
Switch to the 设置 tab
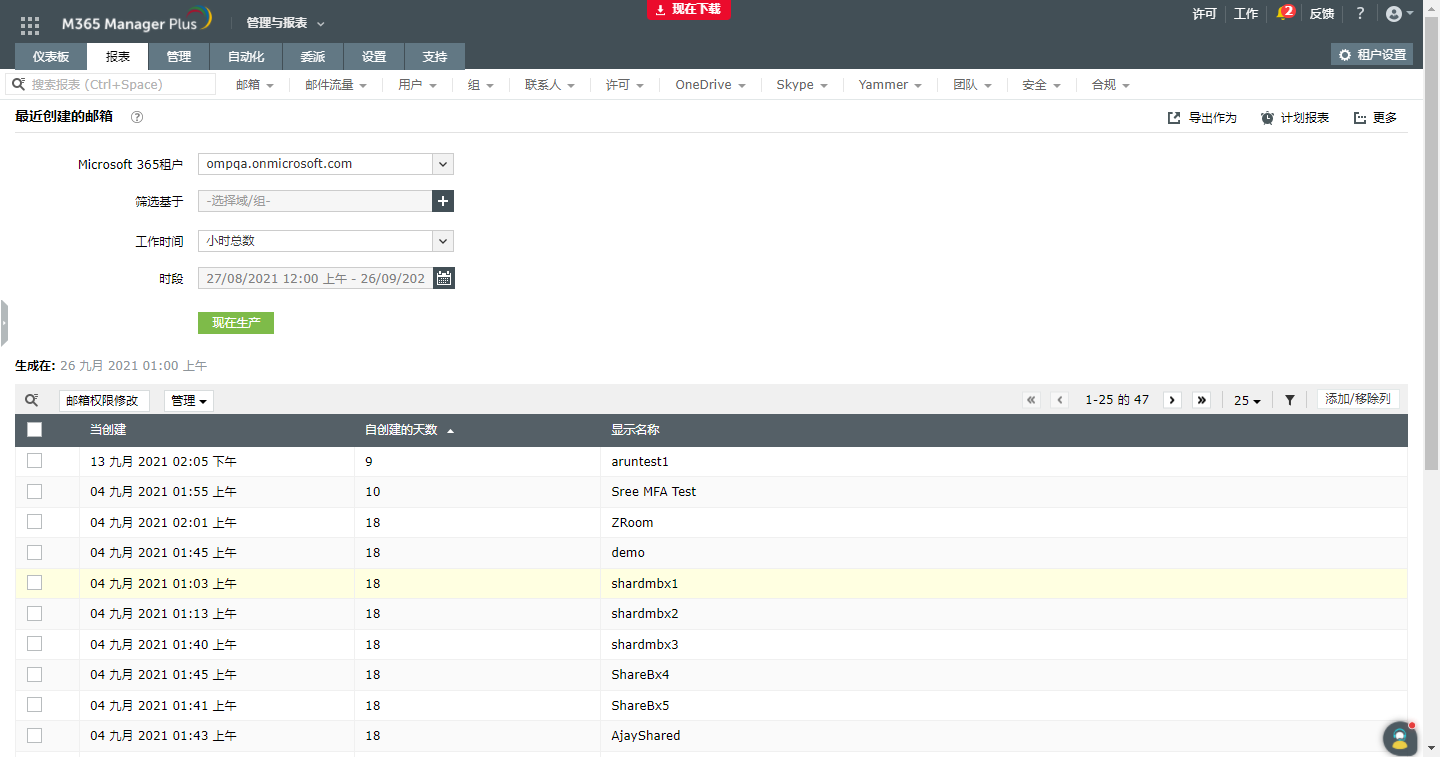tap(374, 57)
